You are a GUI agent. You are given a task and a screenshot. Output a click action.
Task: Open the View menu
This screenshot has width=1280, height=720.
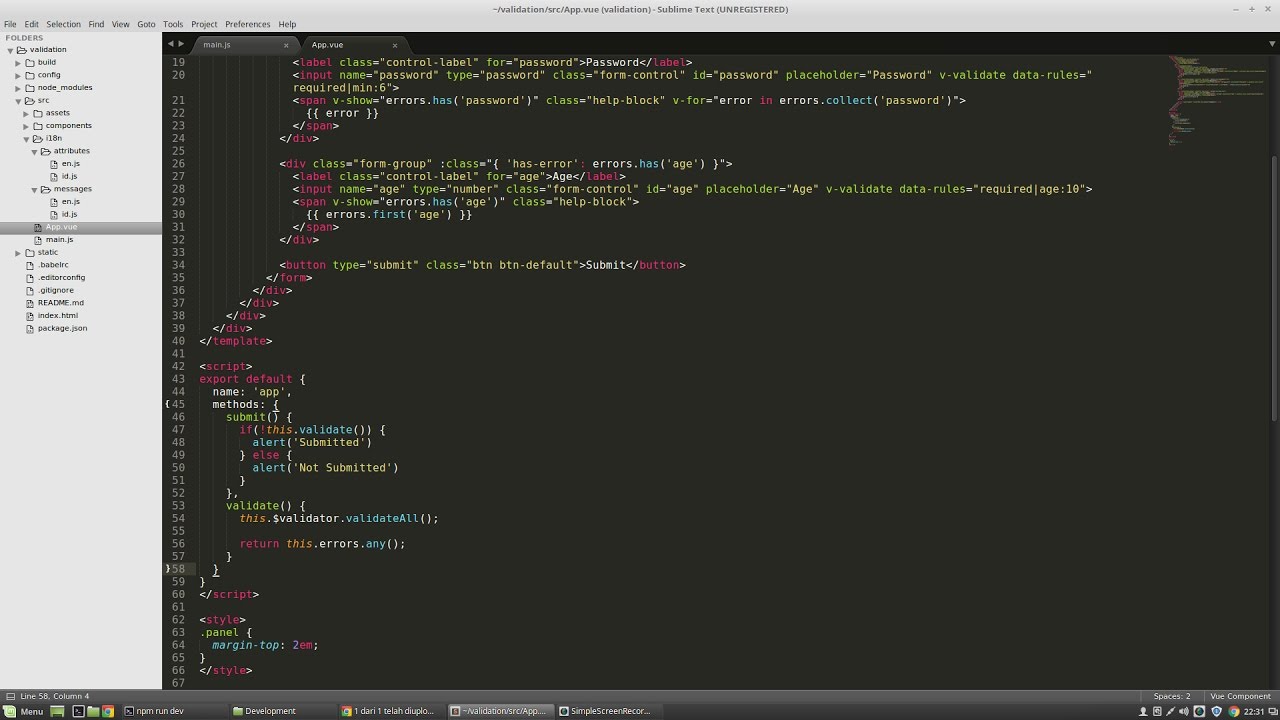pyautogui.click(x=120, y=24)
